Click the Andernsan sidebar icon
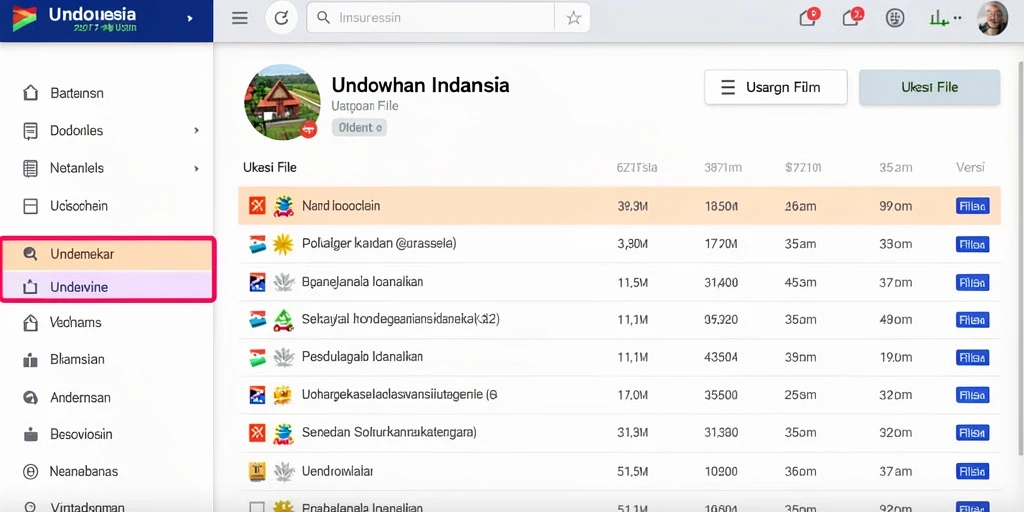The image size is (1024, 512). pos(30,397)
